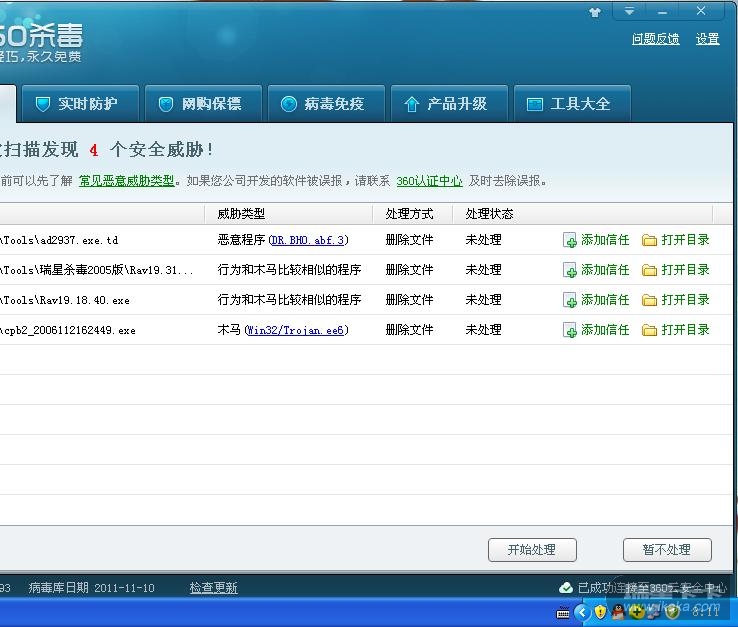Click the 威胁类型 column header
The height and width of the screenshot is (627, 738).
(241, 214)
